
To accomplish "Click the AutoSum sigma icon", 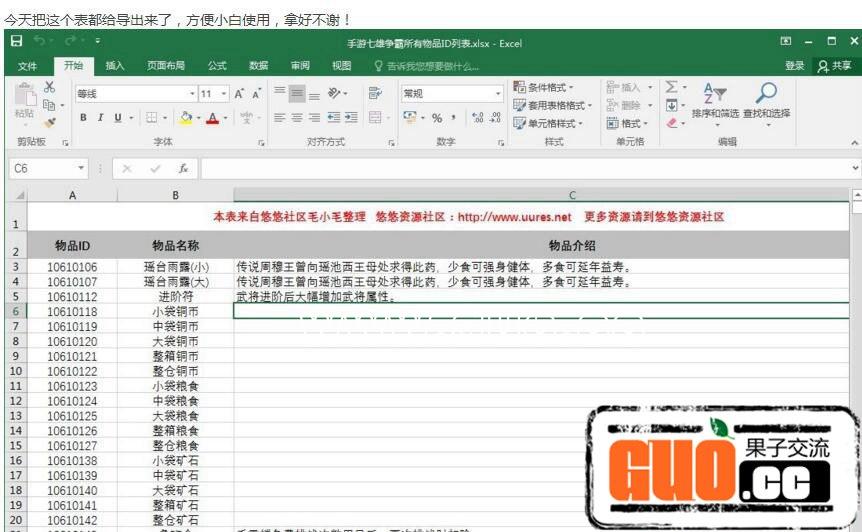I will click(x=671, y=87).
